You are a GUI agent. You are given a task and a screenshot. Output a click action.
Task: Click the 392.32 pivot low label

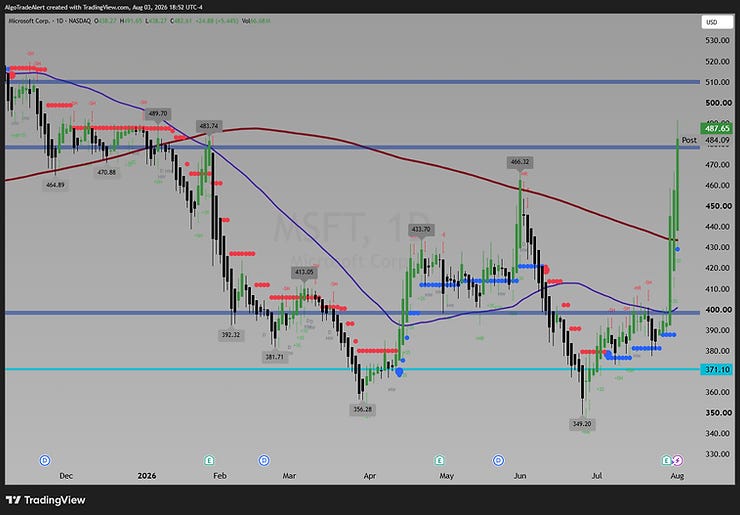(x=231, y=335)
